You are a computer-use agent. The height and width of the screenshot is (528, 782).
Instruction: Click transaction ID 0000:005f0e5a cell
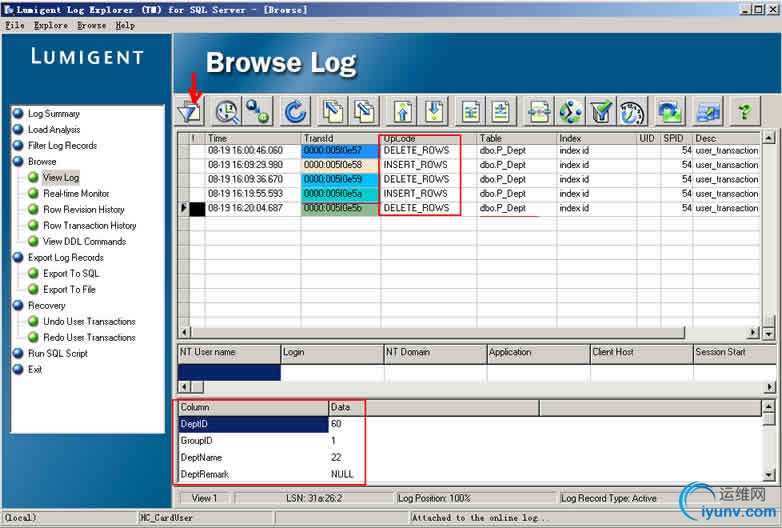(x=341, y=194)
